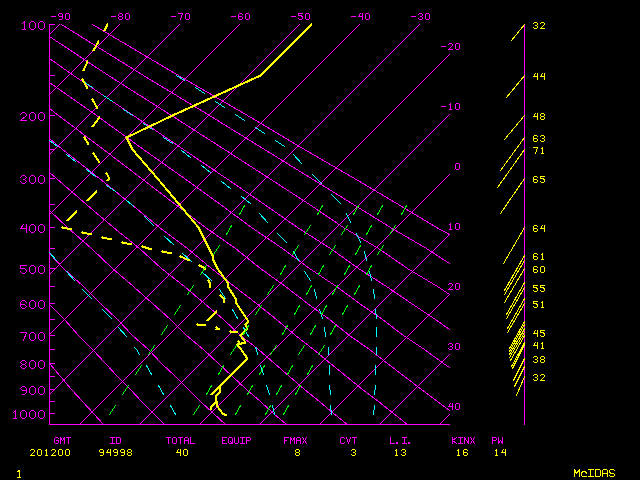Click the wind speed value 44
The height and width of the screenshot is (480, 640).
coord(538,77)
